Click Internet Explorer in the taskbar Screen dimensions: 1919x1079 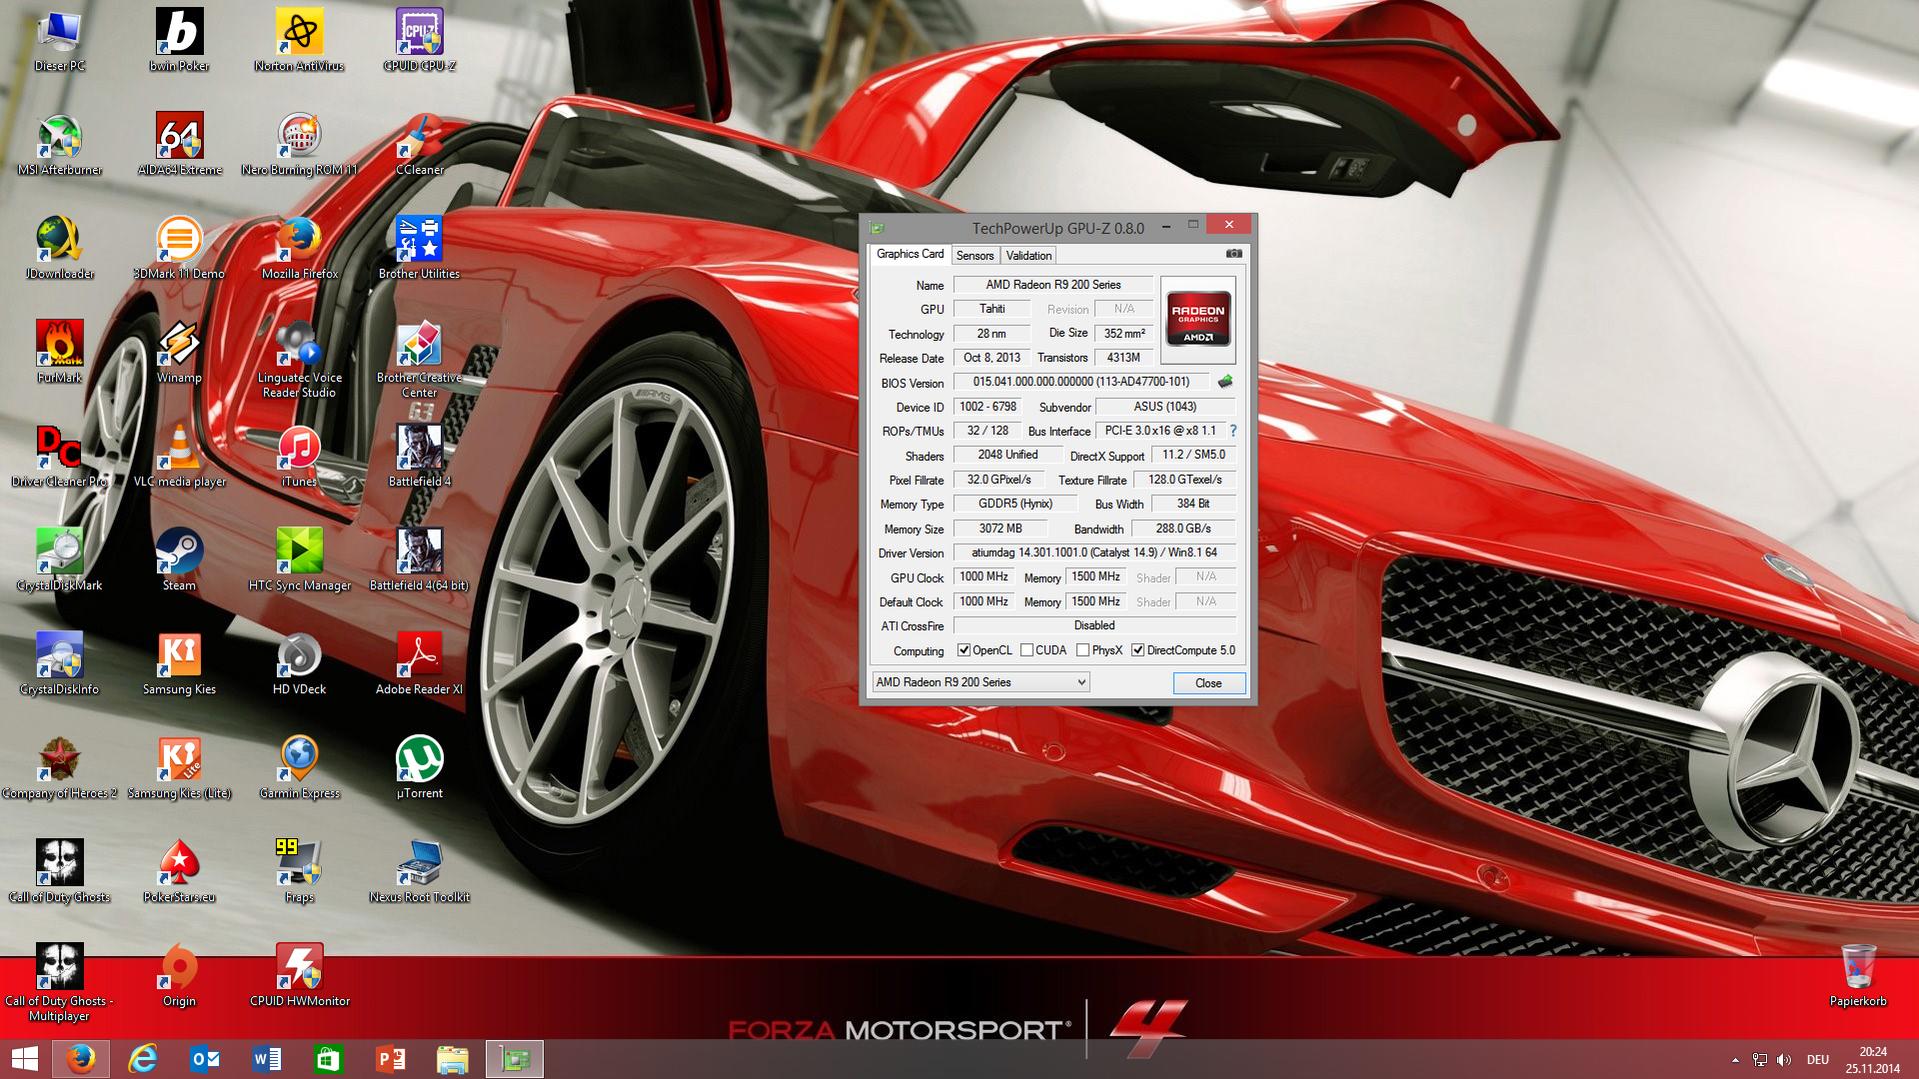coord(143,1059)
